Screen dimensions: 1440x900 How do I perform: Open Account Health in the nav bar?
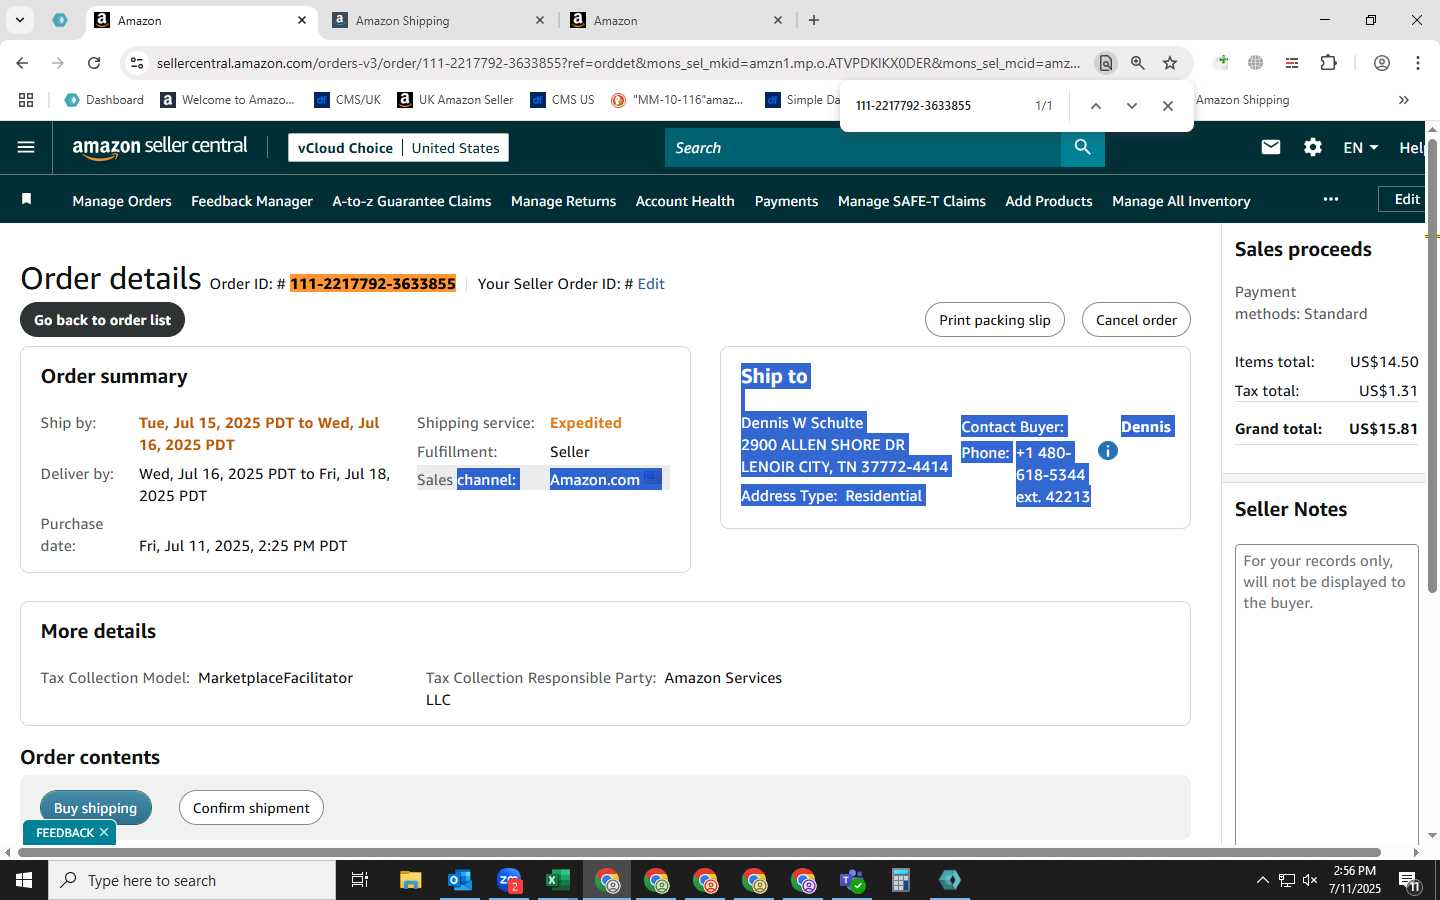685,201
